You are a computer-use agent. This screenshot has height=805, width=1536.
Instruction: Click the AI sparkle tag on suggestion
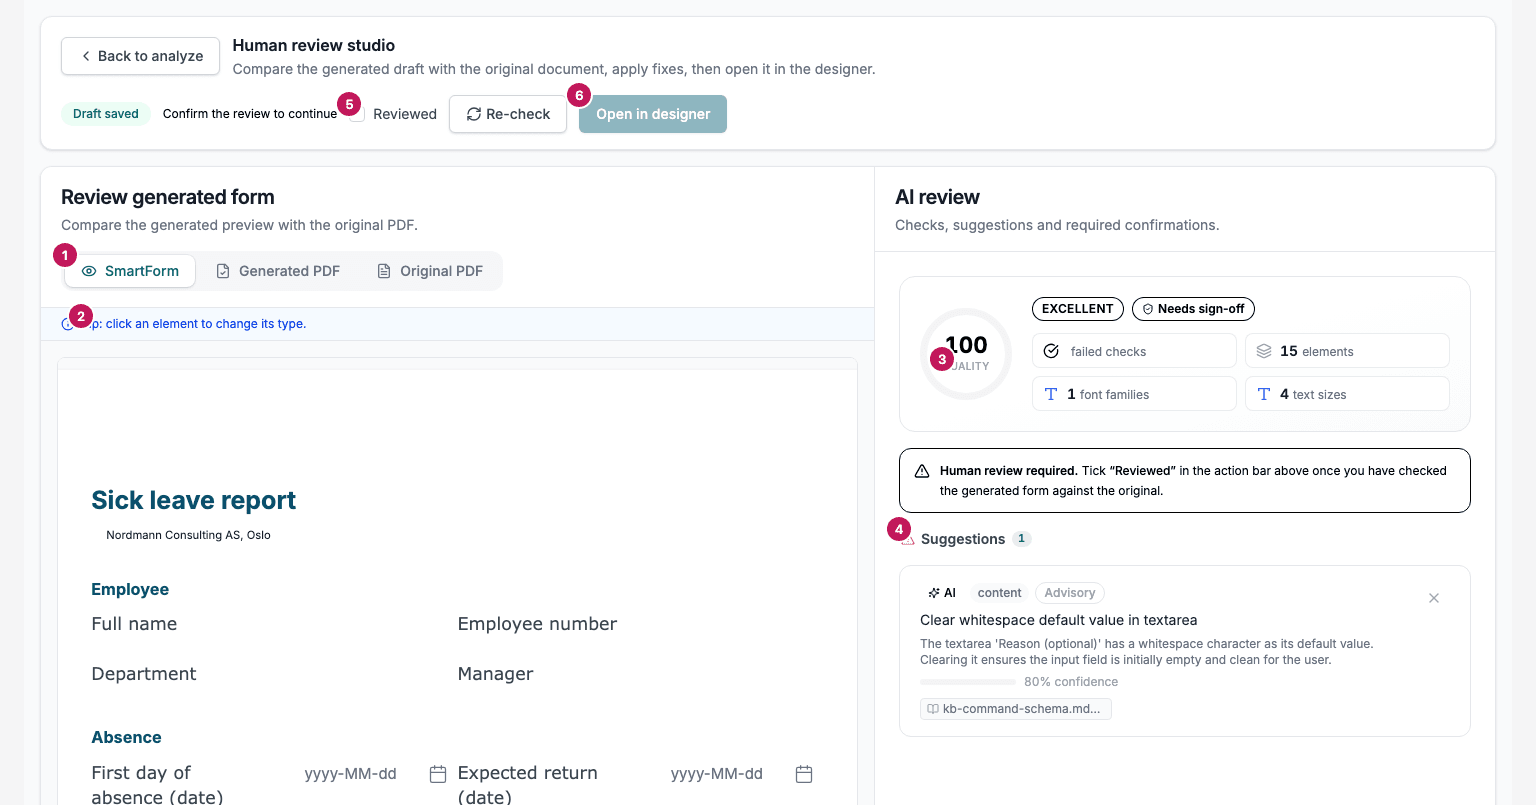point(942,593)
